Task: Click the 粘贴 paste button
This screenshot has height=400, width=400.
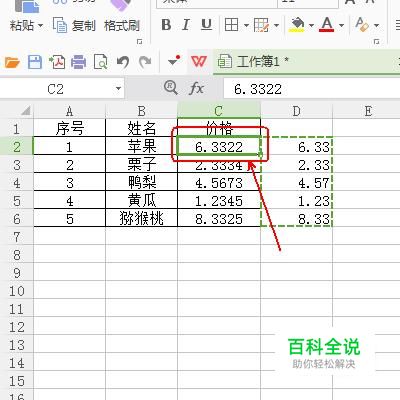Action: coord(22,25)
